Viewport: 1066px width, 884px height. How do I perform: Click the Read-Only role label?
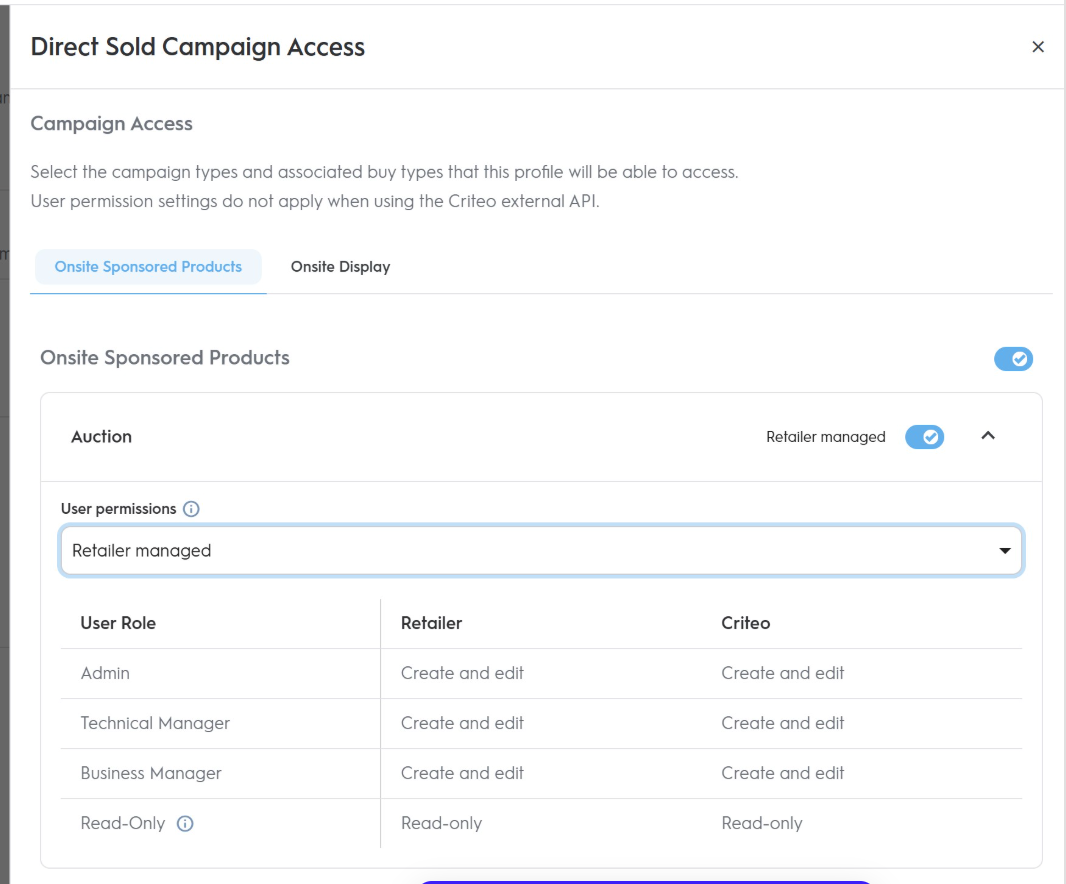point(123,823)
